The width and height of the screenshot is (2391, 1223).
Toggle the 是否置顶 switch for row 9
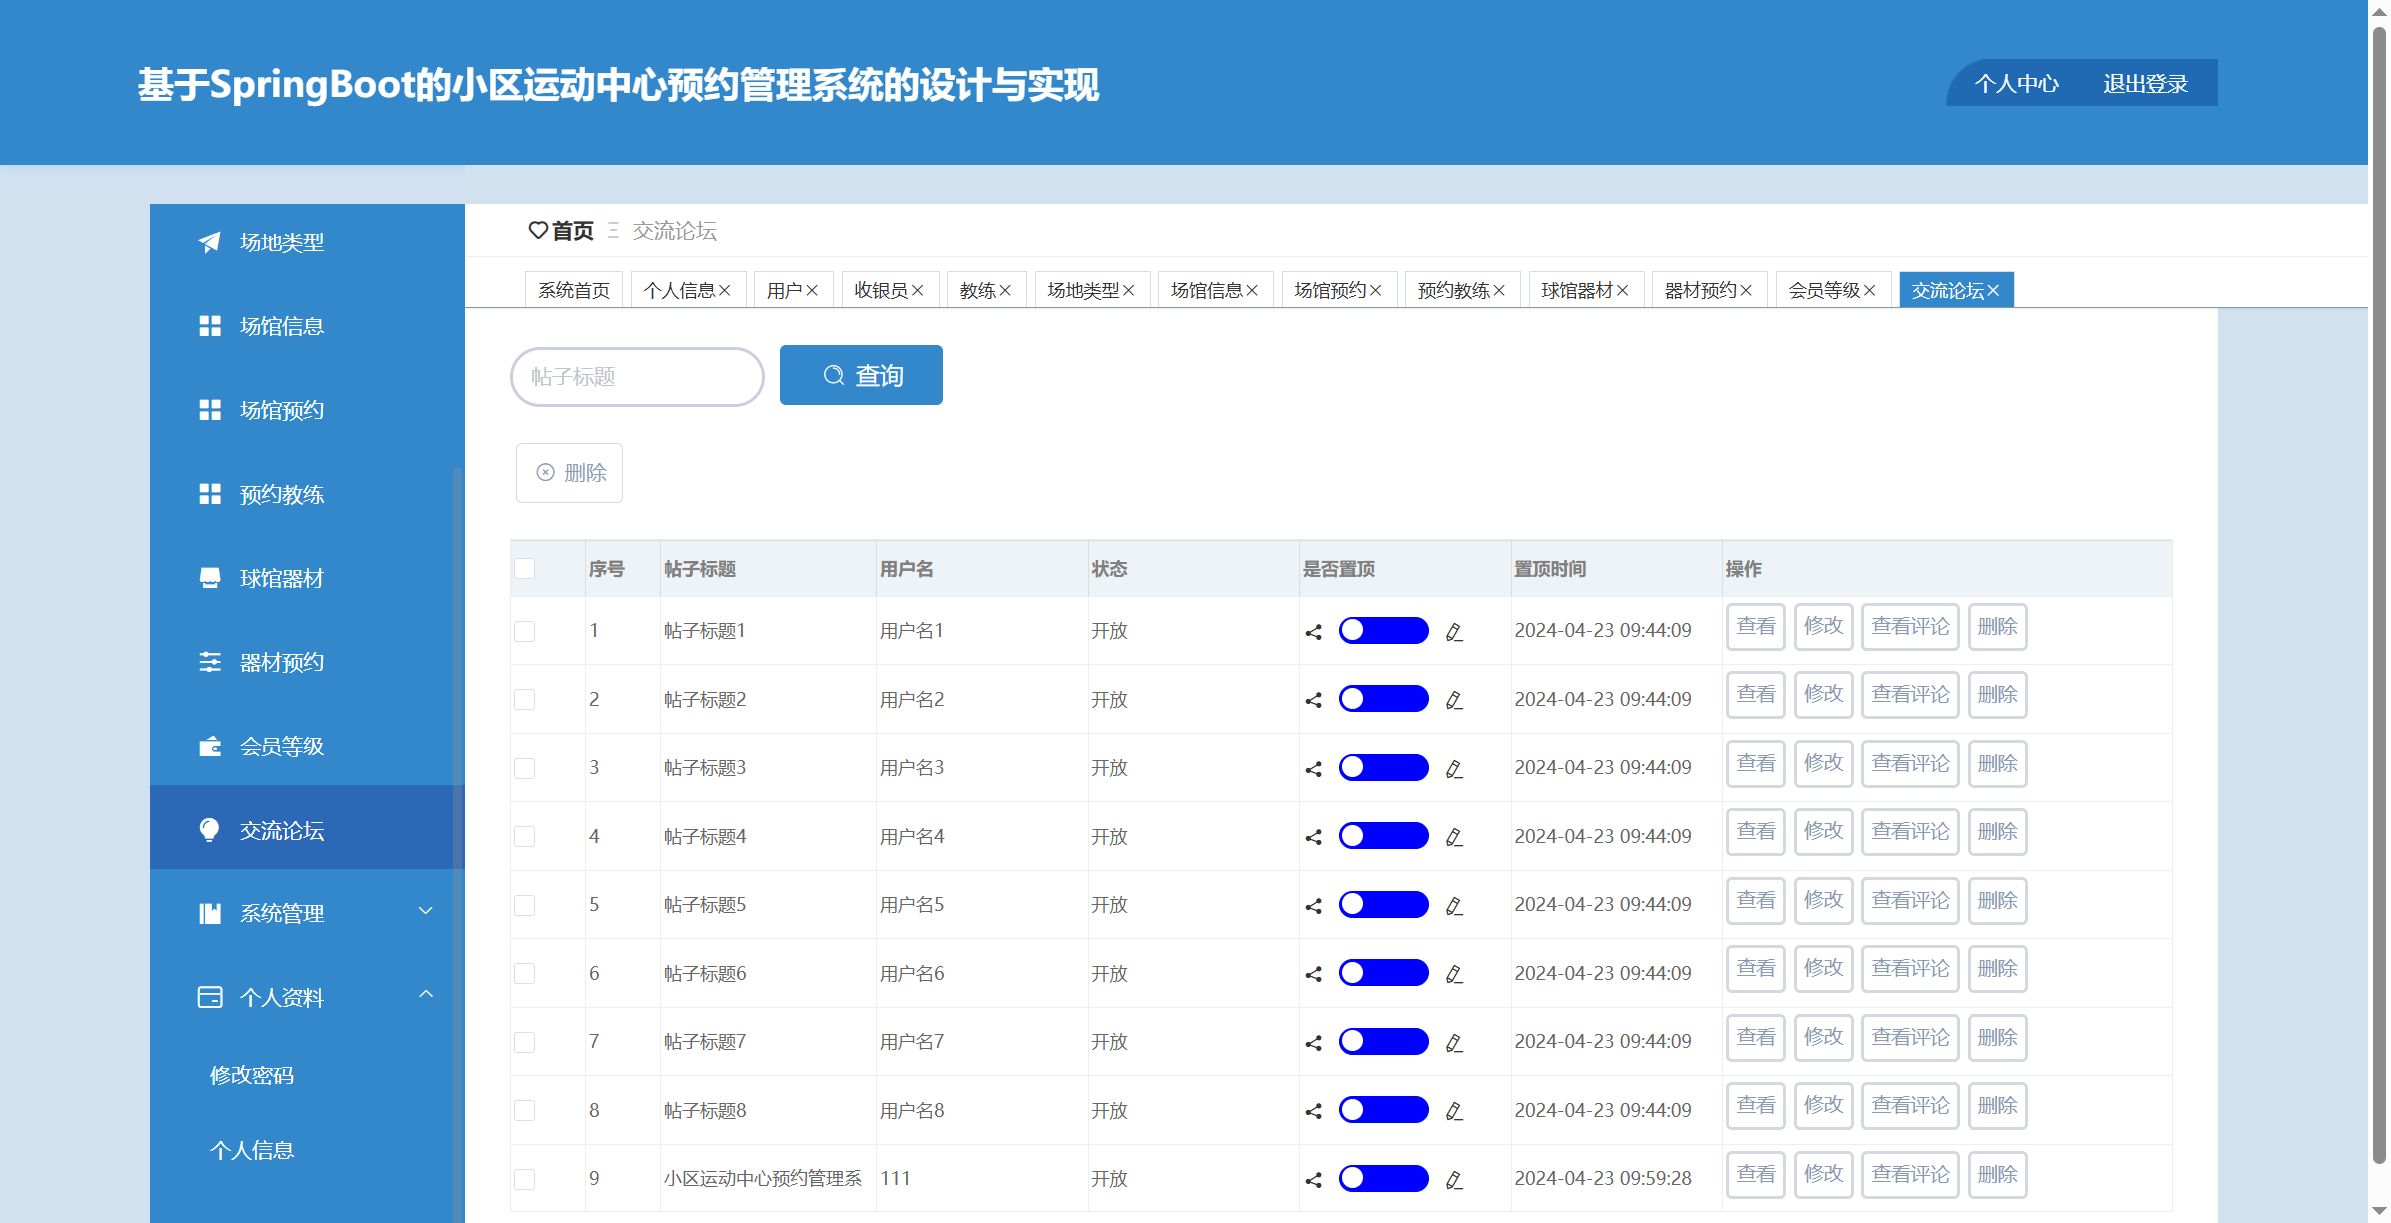[x=1383, y=1178]
